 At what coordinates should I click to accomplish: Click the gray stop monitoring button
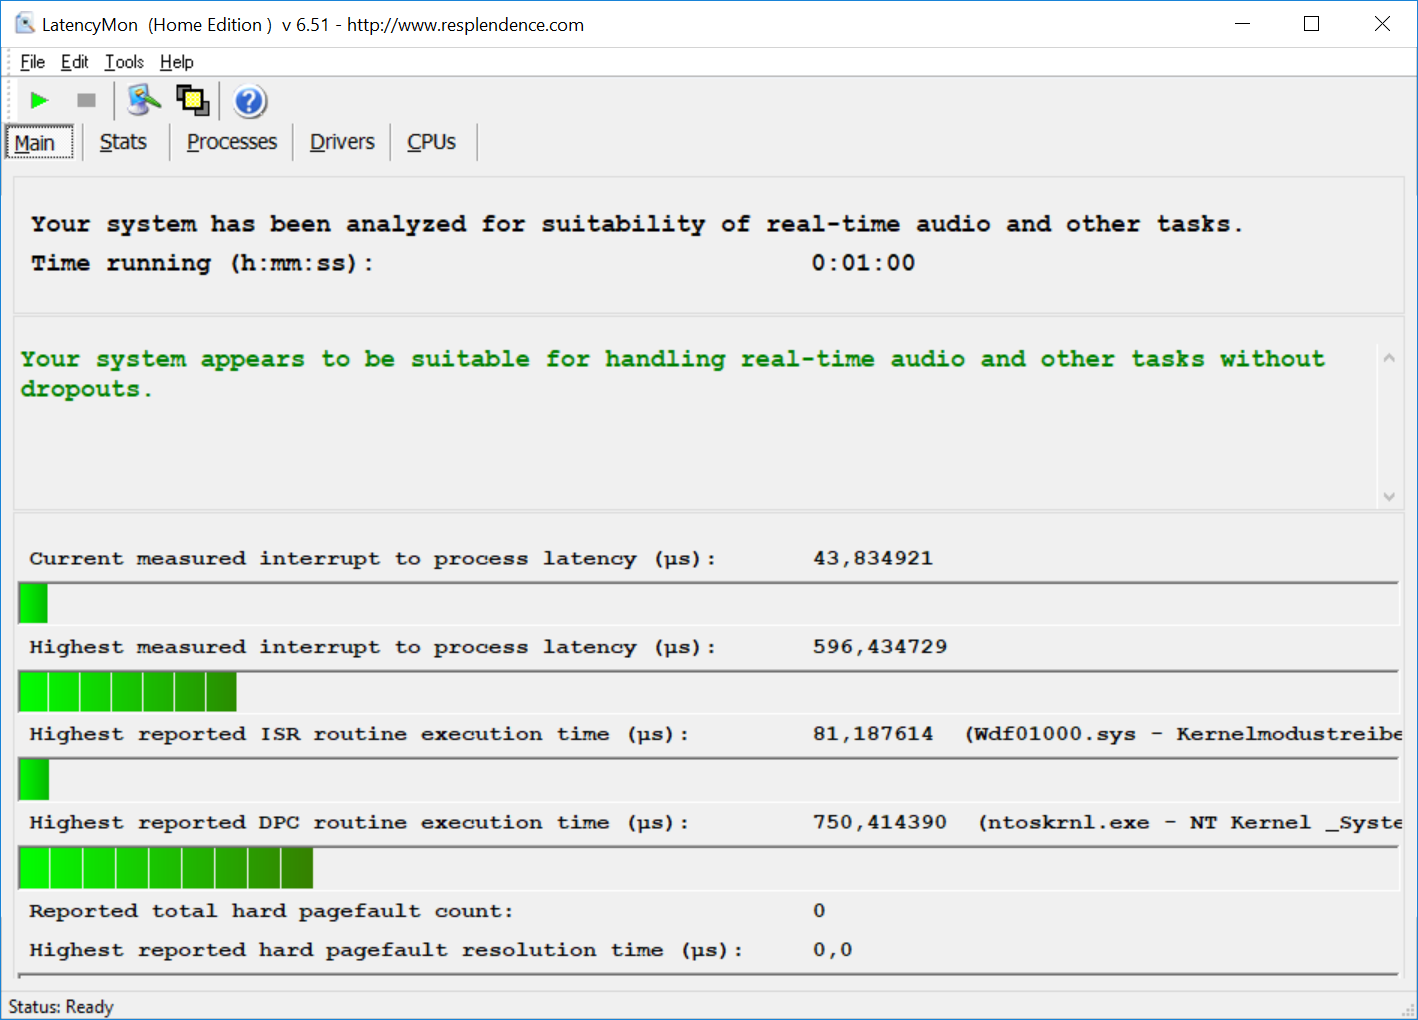click(x=86, y=100)
